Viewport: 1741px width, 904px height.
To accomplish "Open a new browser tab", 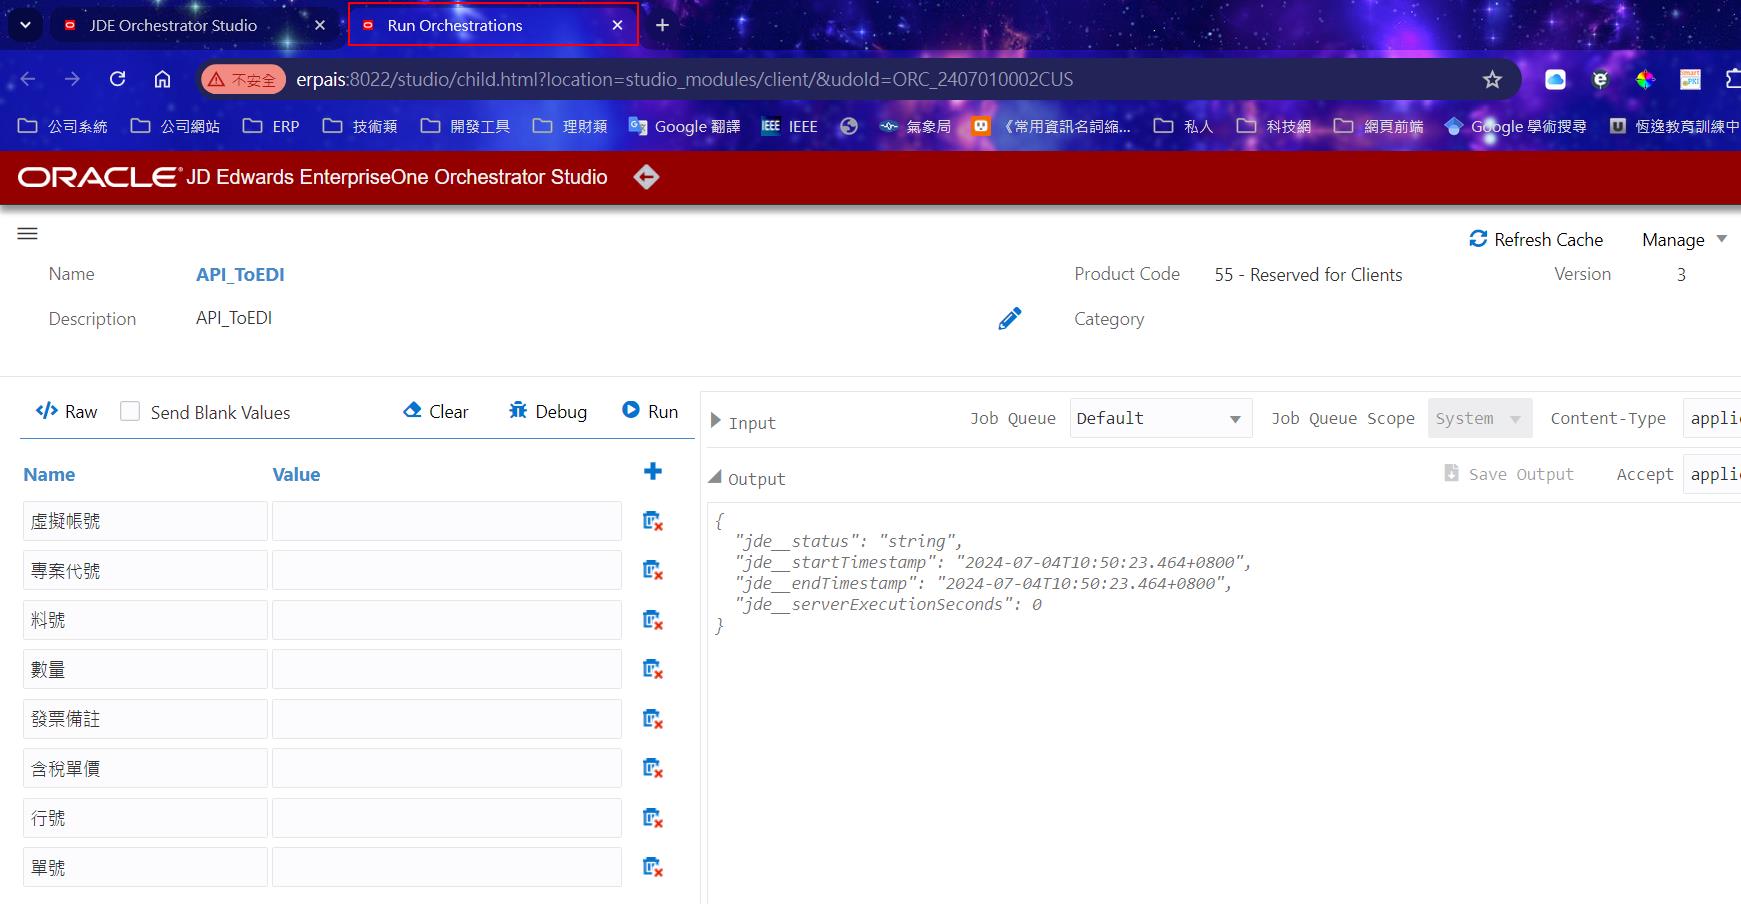I will pos(662,25).
